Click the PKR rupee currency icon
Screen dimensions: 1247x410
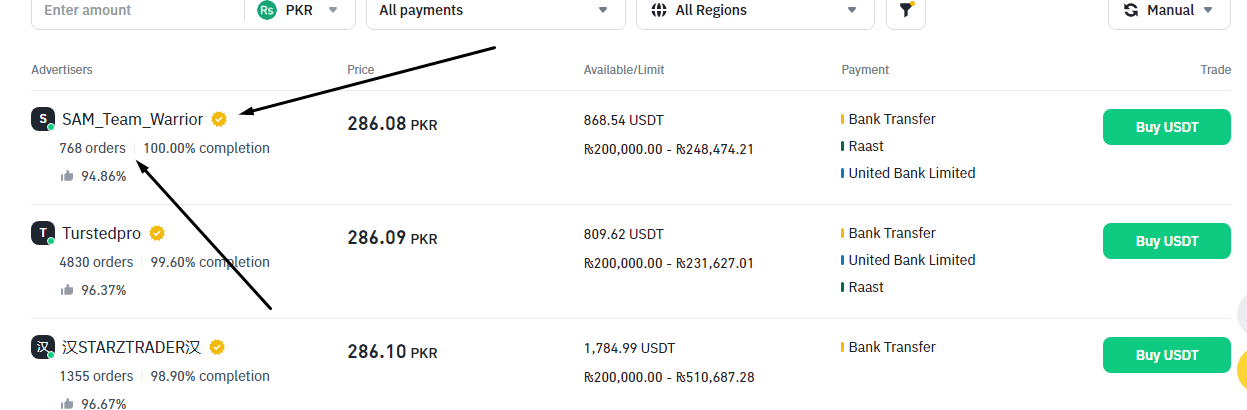(x=266, y=10)
